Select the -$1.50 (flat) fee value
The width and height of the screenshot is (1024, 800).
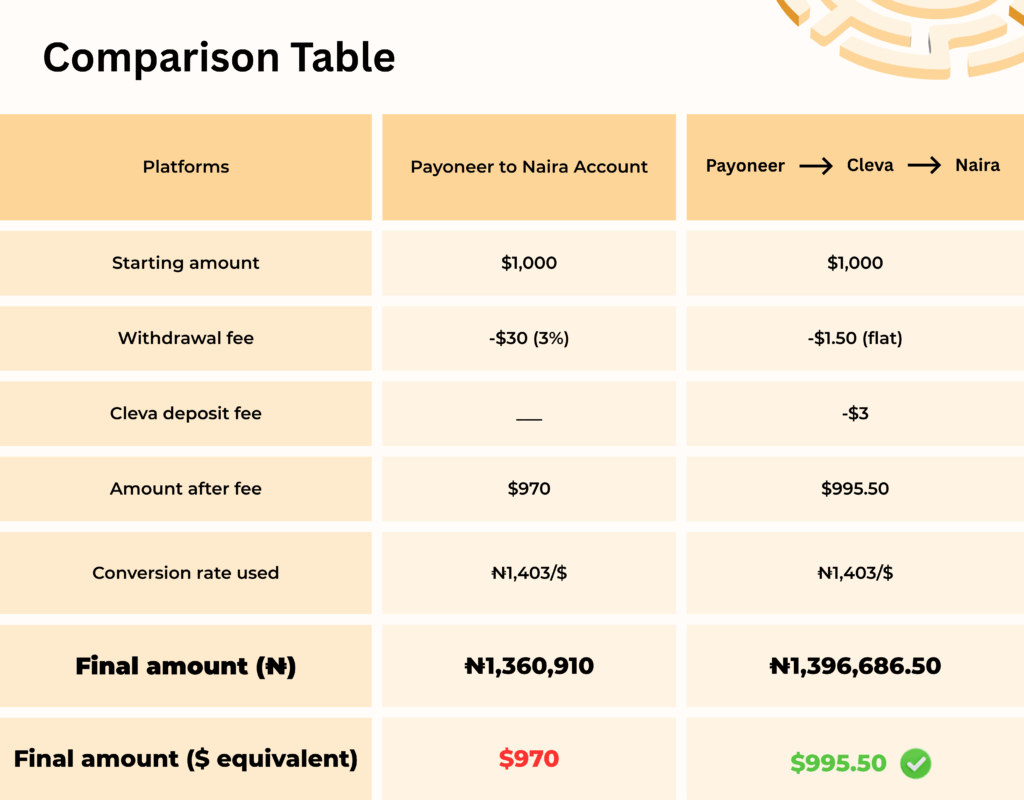855,338
